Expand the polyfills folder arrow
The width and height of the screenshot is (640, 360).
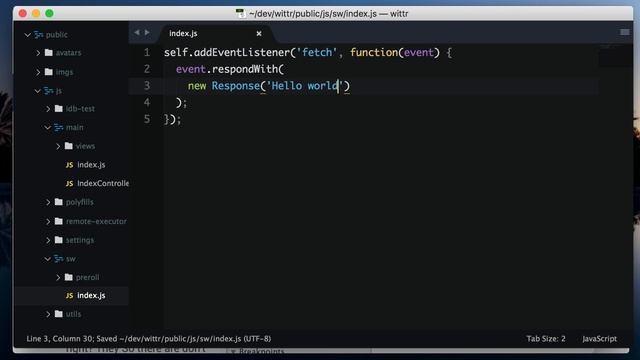pos(48,202)
